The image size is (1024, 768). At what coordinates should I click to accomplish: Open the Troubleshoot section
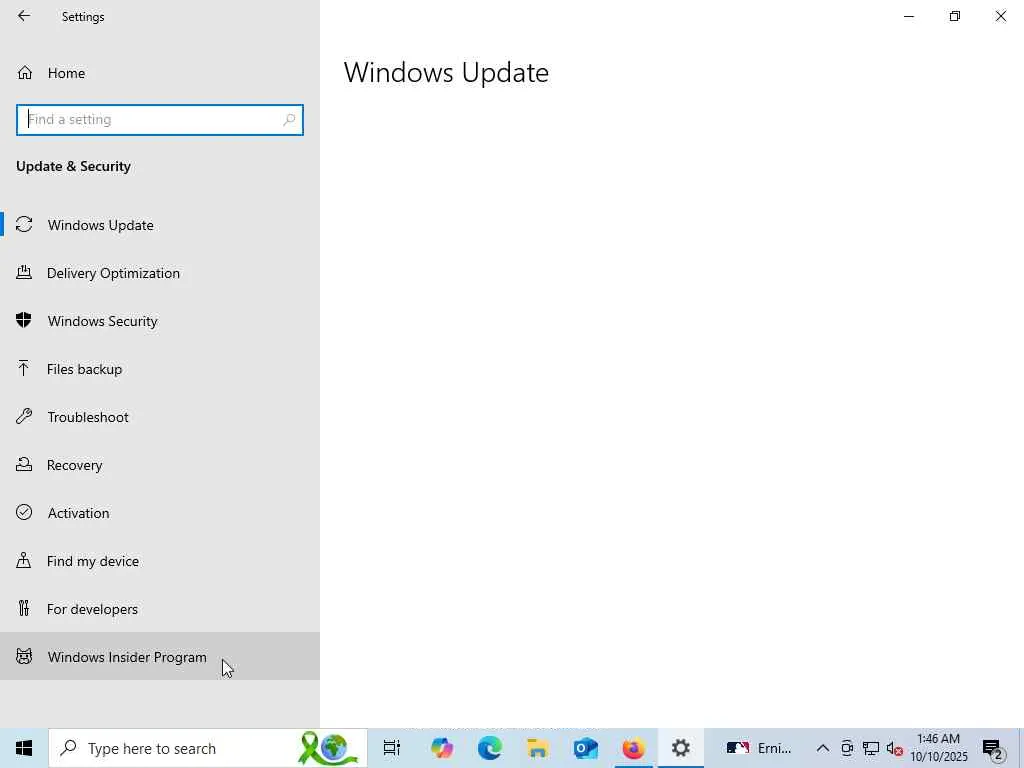point(160,417)
